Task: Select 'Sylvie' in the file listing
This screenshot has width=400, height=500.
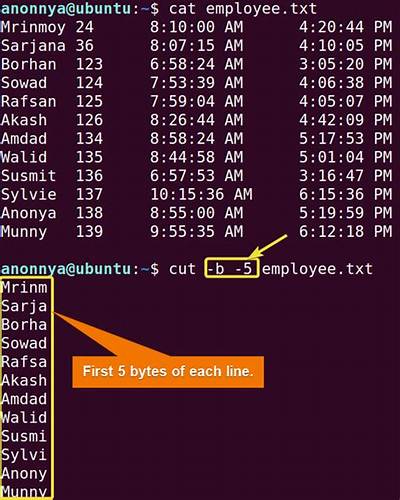Action: point(28,195)
